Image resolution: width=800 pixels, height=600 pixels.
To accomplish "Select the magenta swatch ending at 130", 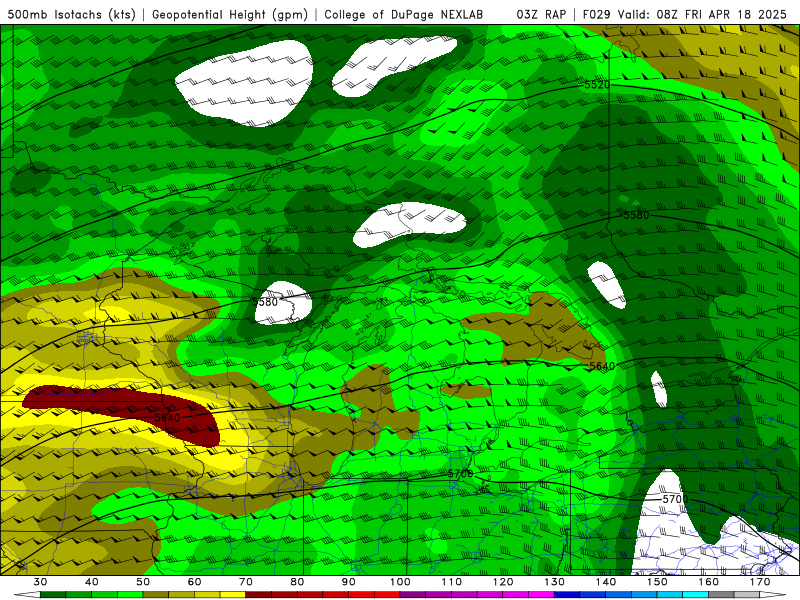I will pyautogui.click(x=541, y=595).
